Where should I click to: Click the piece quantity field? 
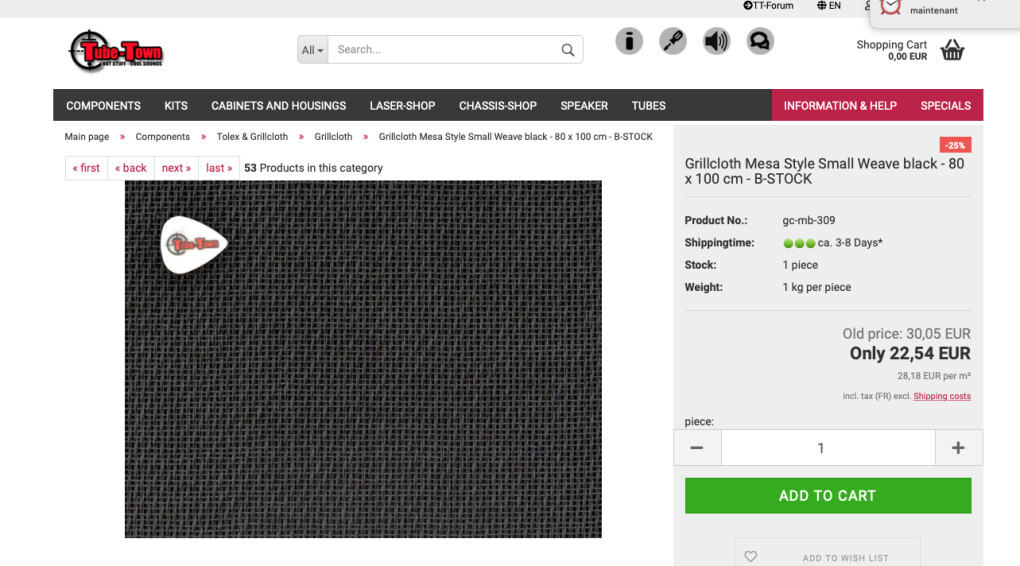pyautogui.click(x=828, y=448)
